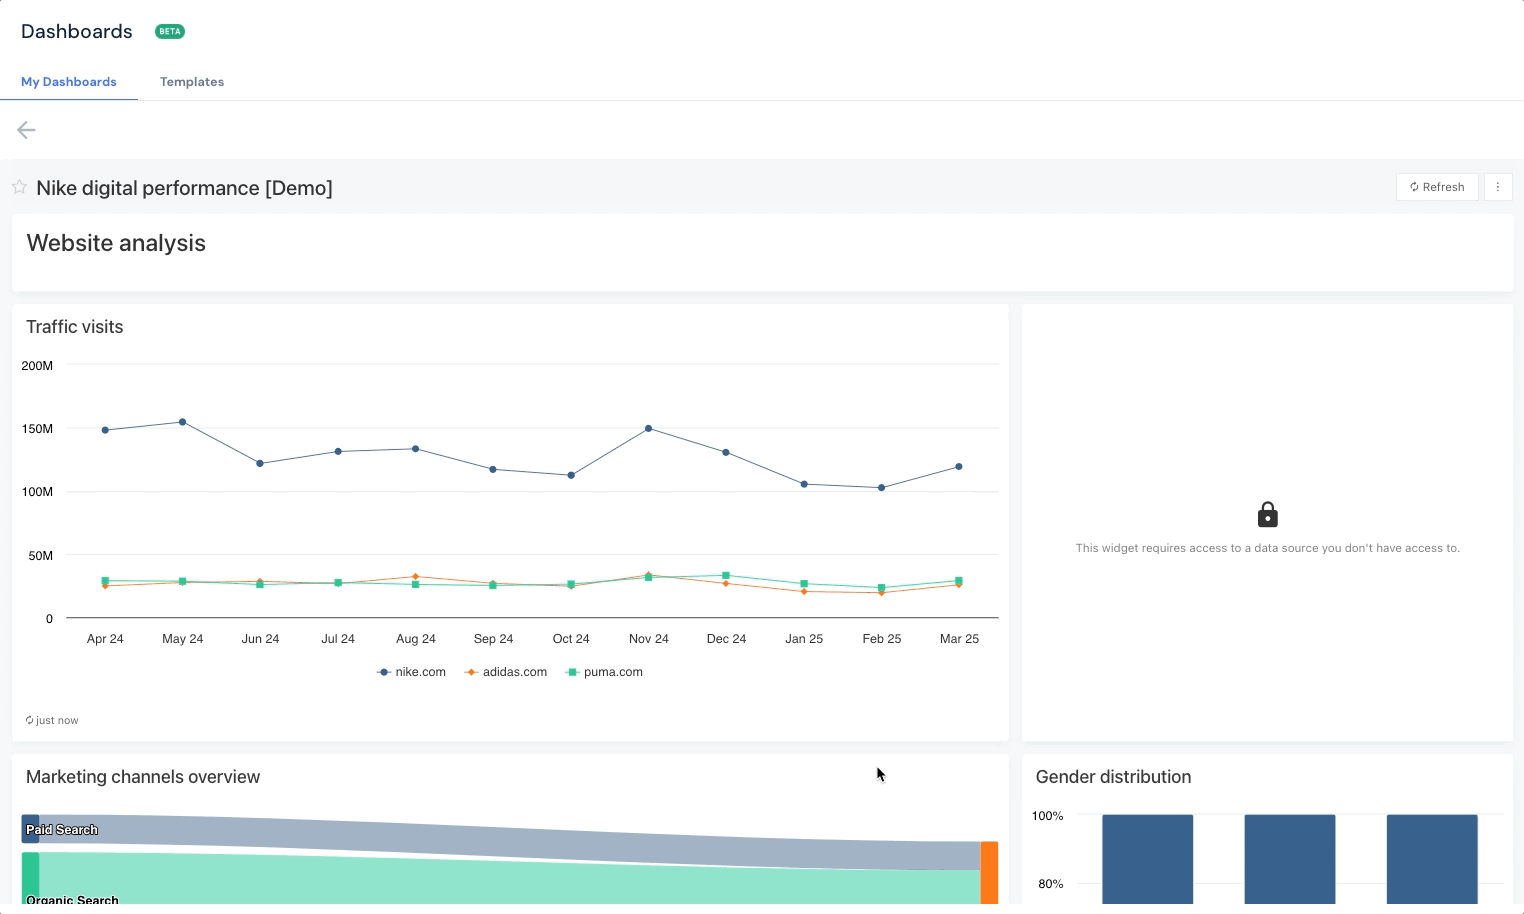
Task: Click the Oct 24 x-axis label
Action: coord(571,639)
